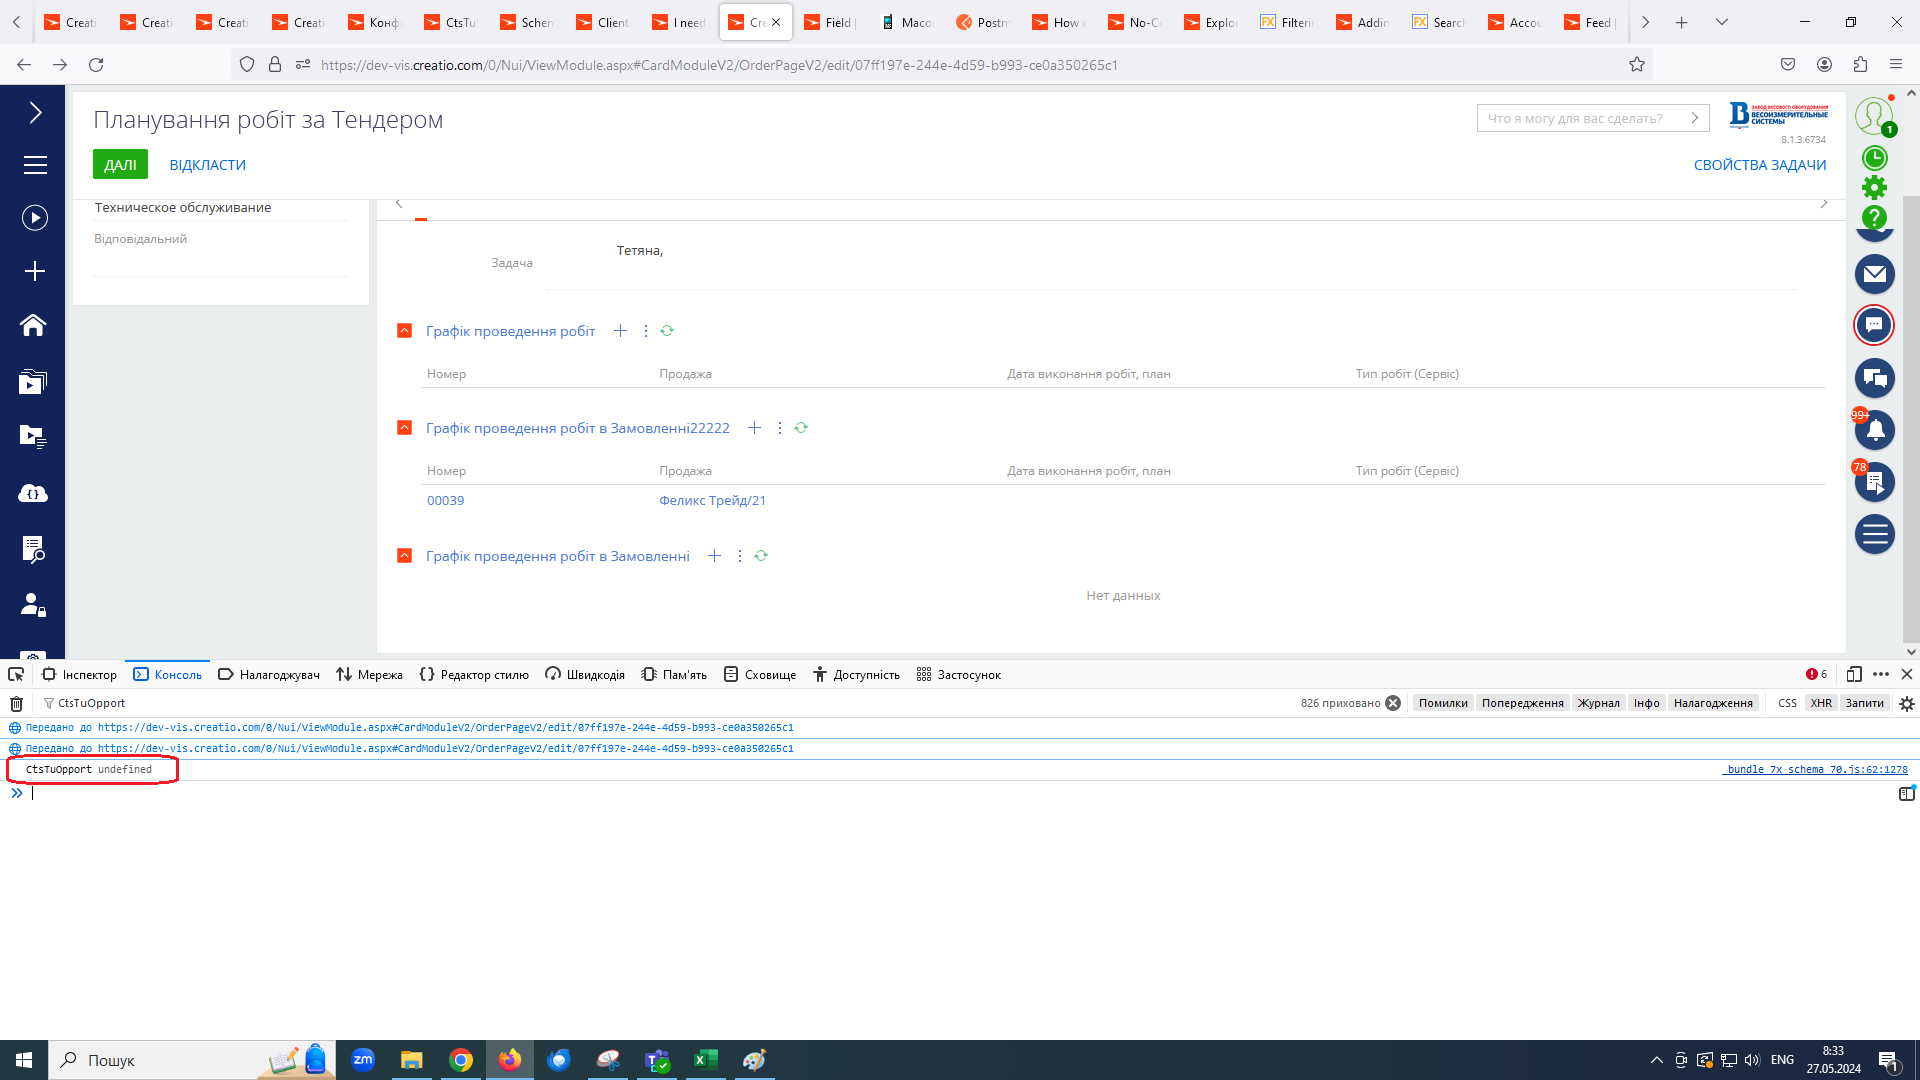The height and width of the screenshot is (1080, 1920).
Task: Refresh the last Графік в Замовленні detail
Action: [x=761, y=556]
